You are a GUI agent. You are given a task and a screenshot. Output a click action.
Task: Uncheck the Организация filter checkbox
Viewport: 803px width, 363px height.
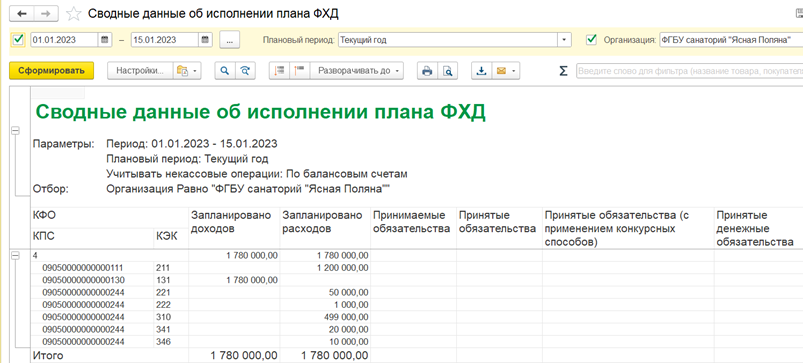tap(591, 39)
